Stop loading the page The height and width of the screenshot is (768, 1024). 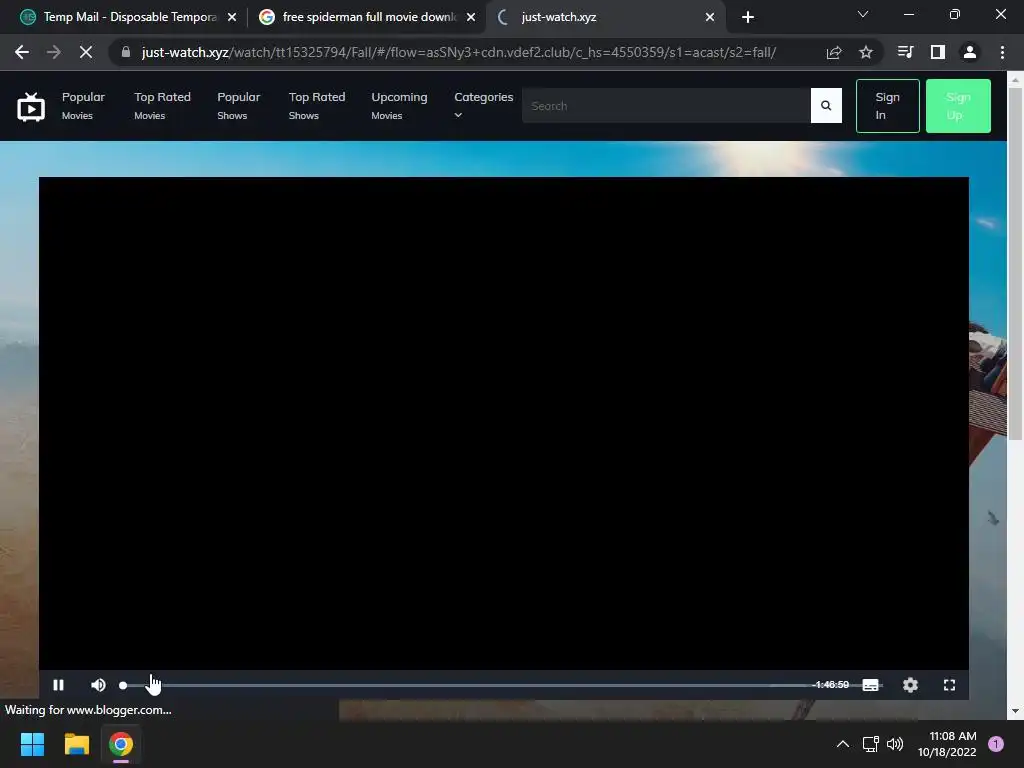[x=86, y=52]
